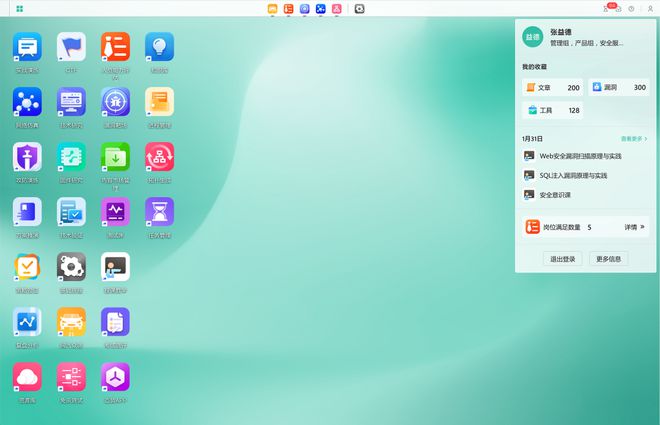Open the pink org-chart-refresh desktop app
Image resolution: width=660 pixels, height=425 pixels.
point(160,157)
